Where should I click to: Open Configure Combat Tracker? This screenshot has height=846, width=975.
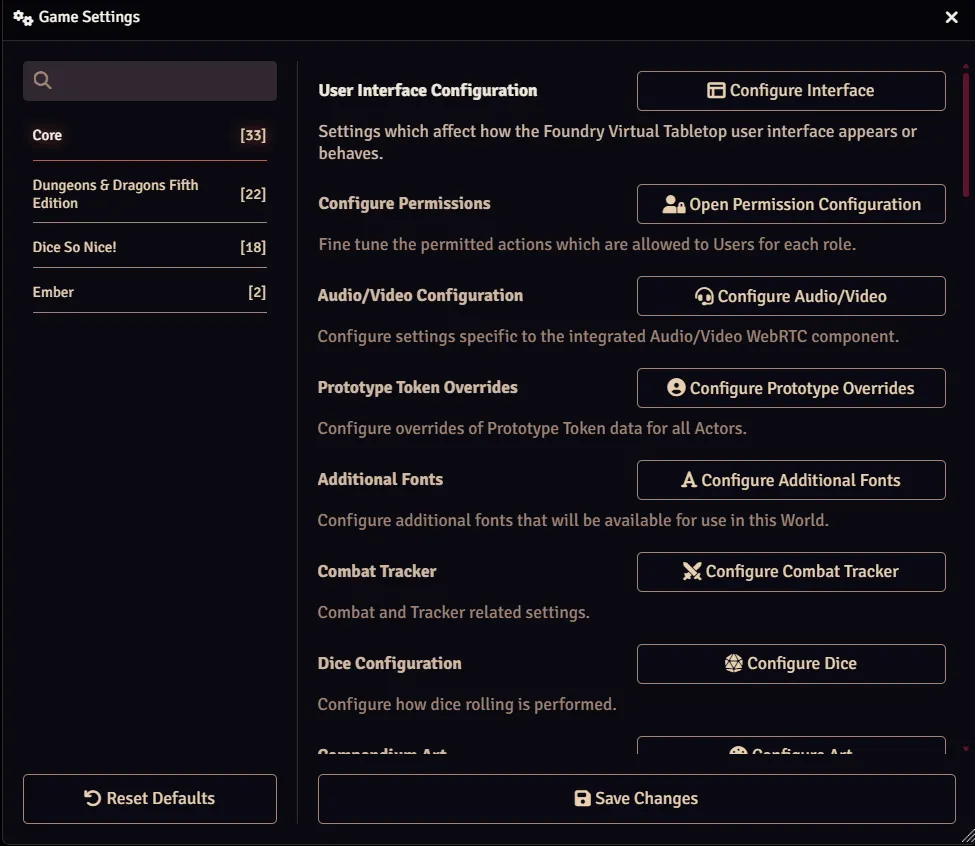(790, 571)
